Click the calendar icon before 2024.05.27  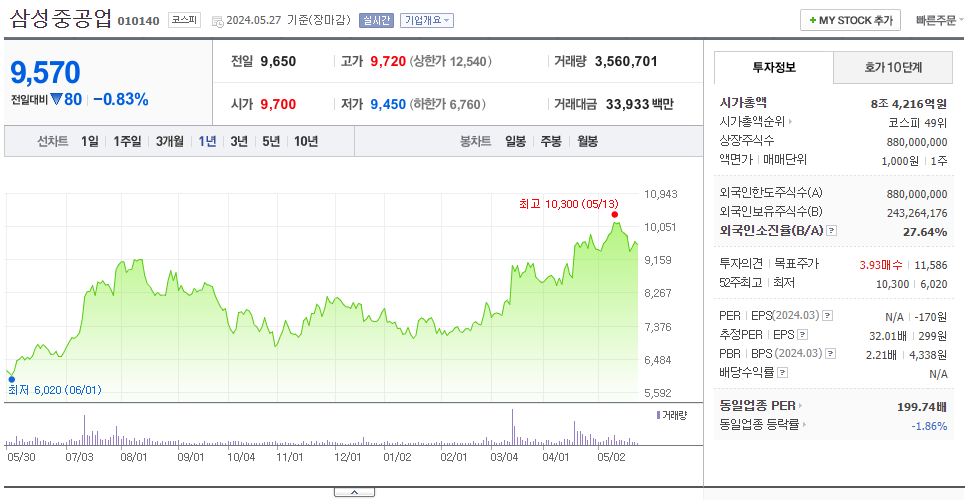pos(217,21)
